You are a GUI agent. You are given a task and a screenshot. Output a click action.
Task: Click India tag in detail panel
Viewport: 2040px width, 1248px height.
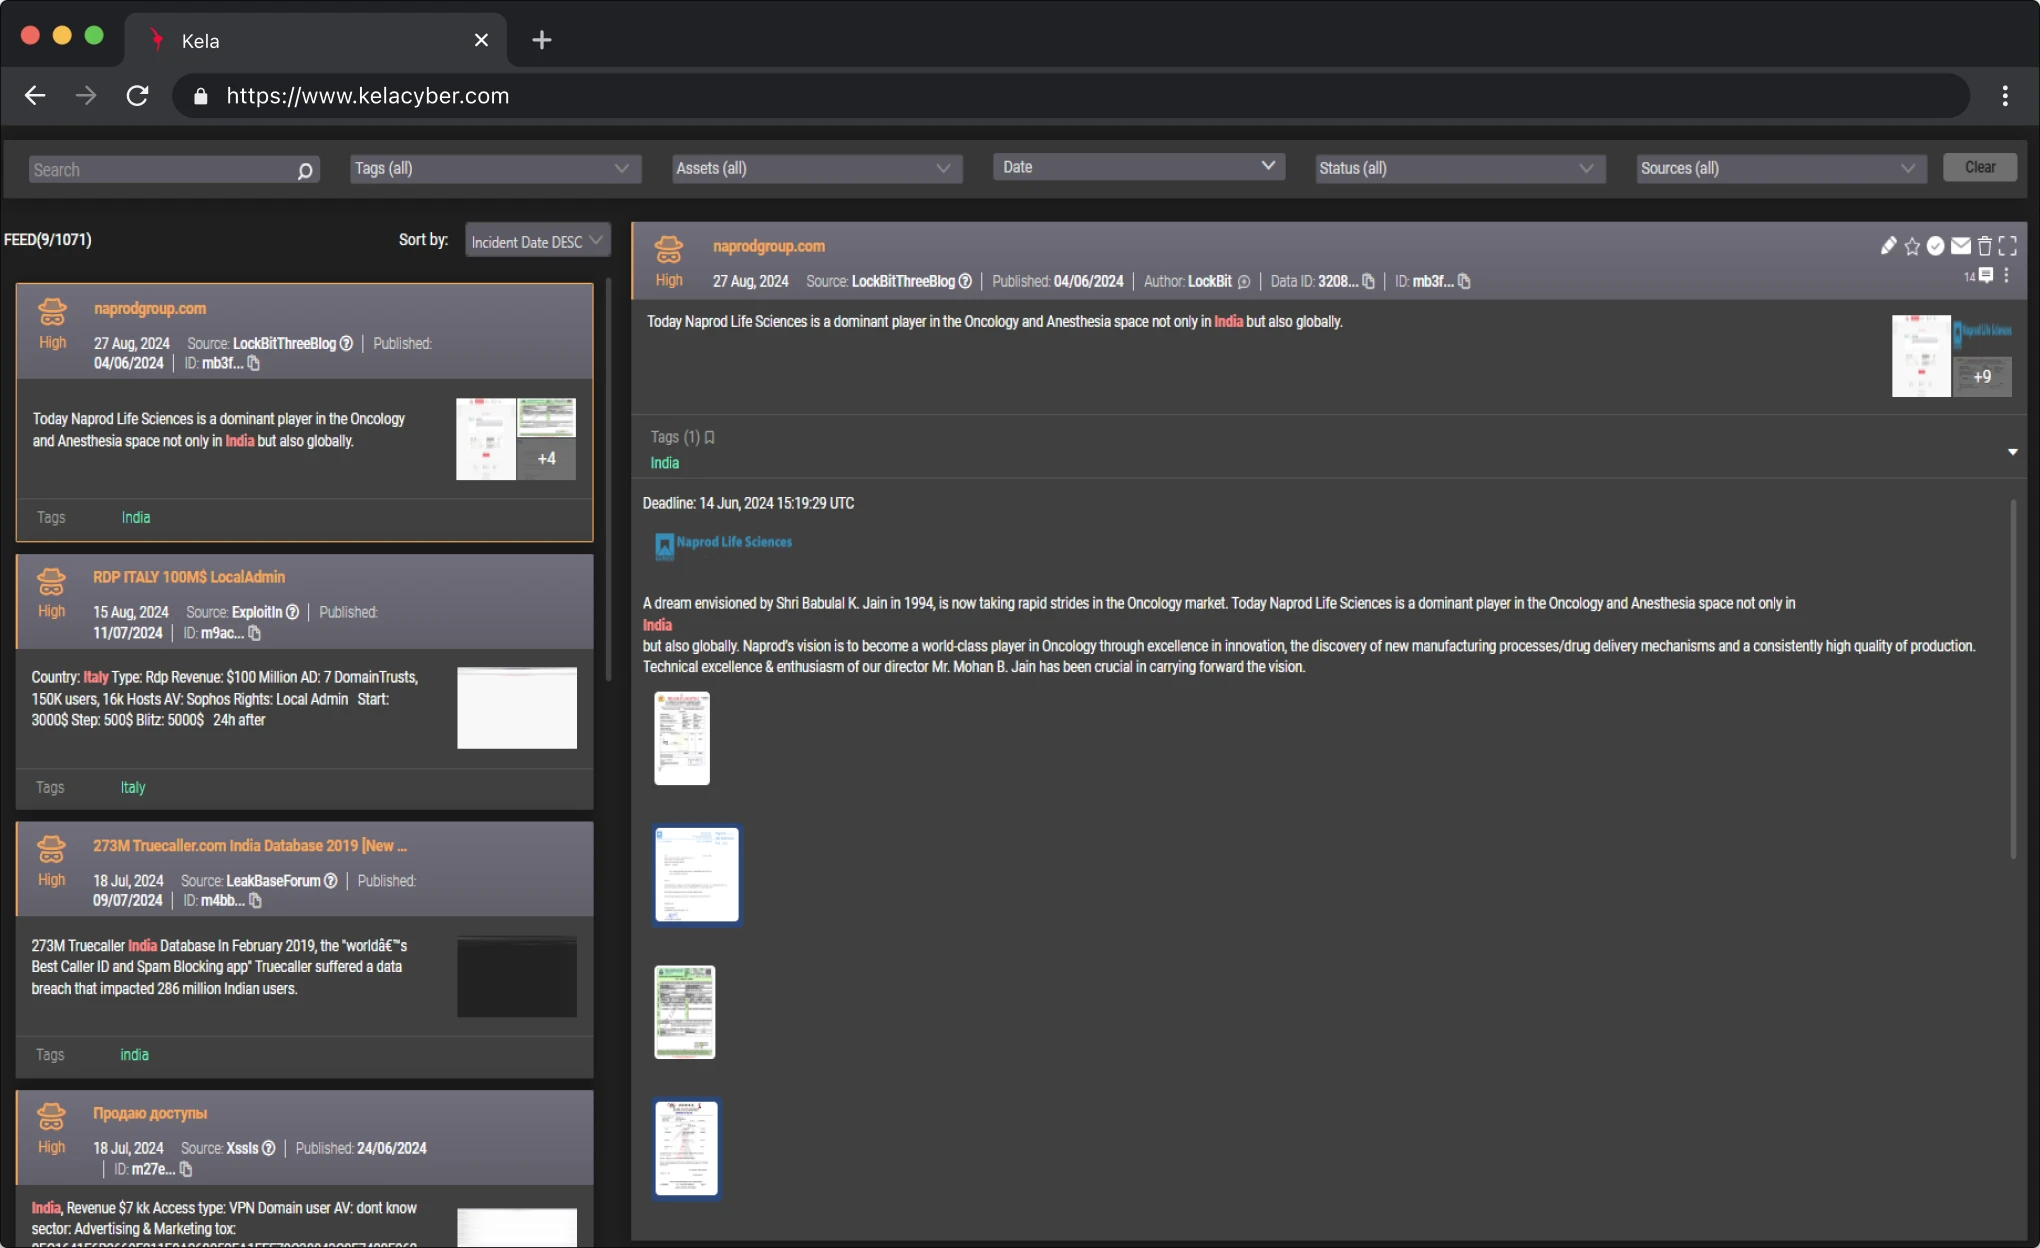tap(665, 463)
